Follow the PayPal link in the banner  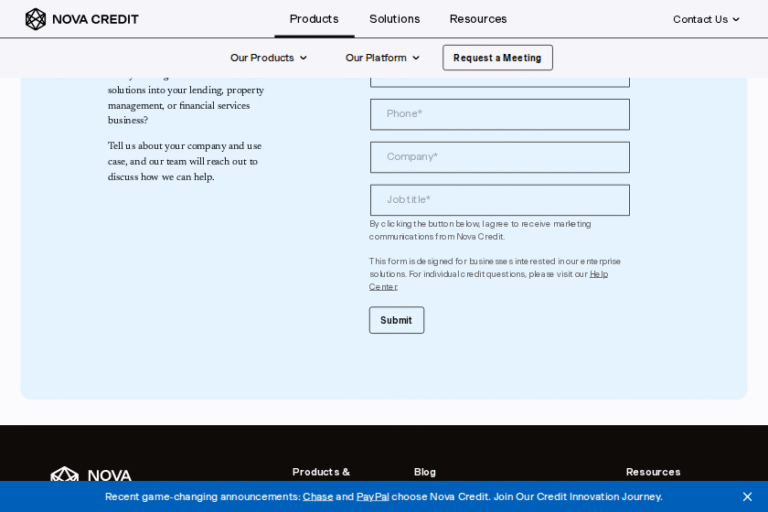coord(372,496)
